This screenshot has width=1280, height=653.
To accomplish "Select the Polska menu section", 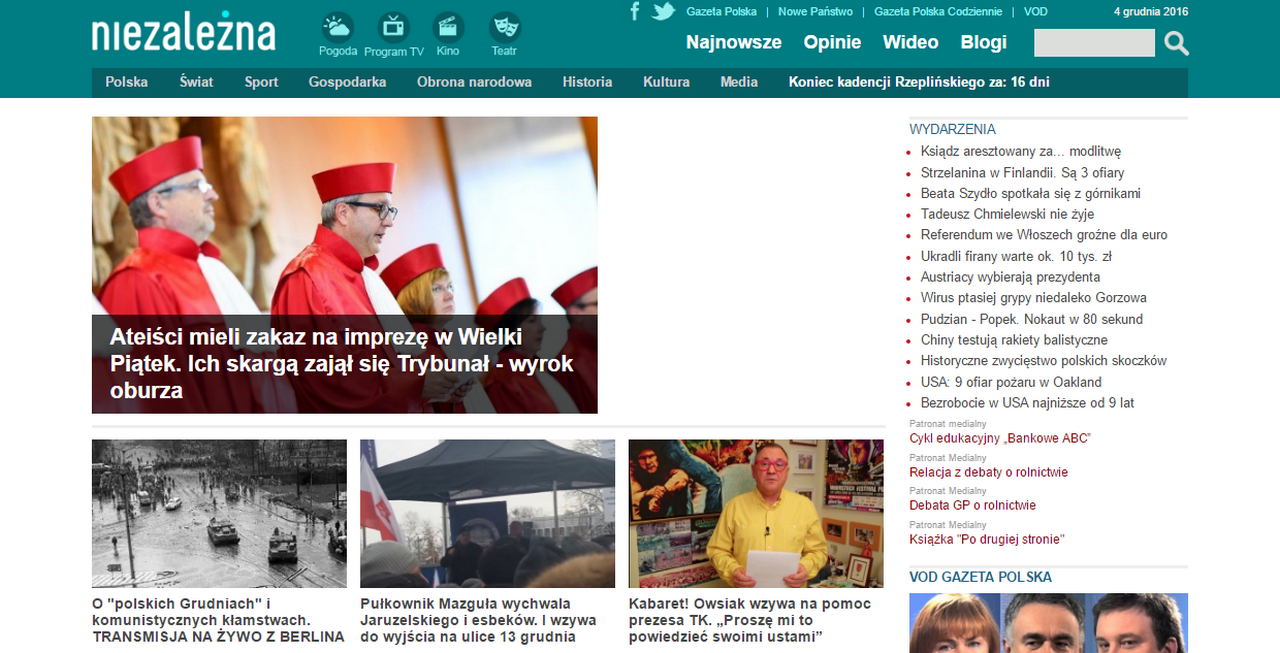I will pyautogui.click(x=127, y=82).
